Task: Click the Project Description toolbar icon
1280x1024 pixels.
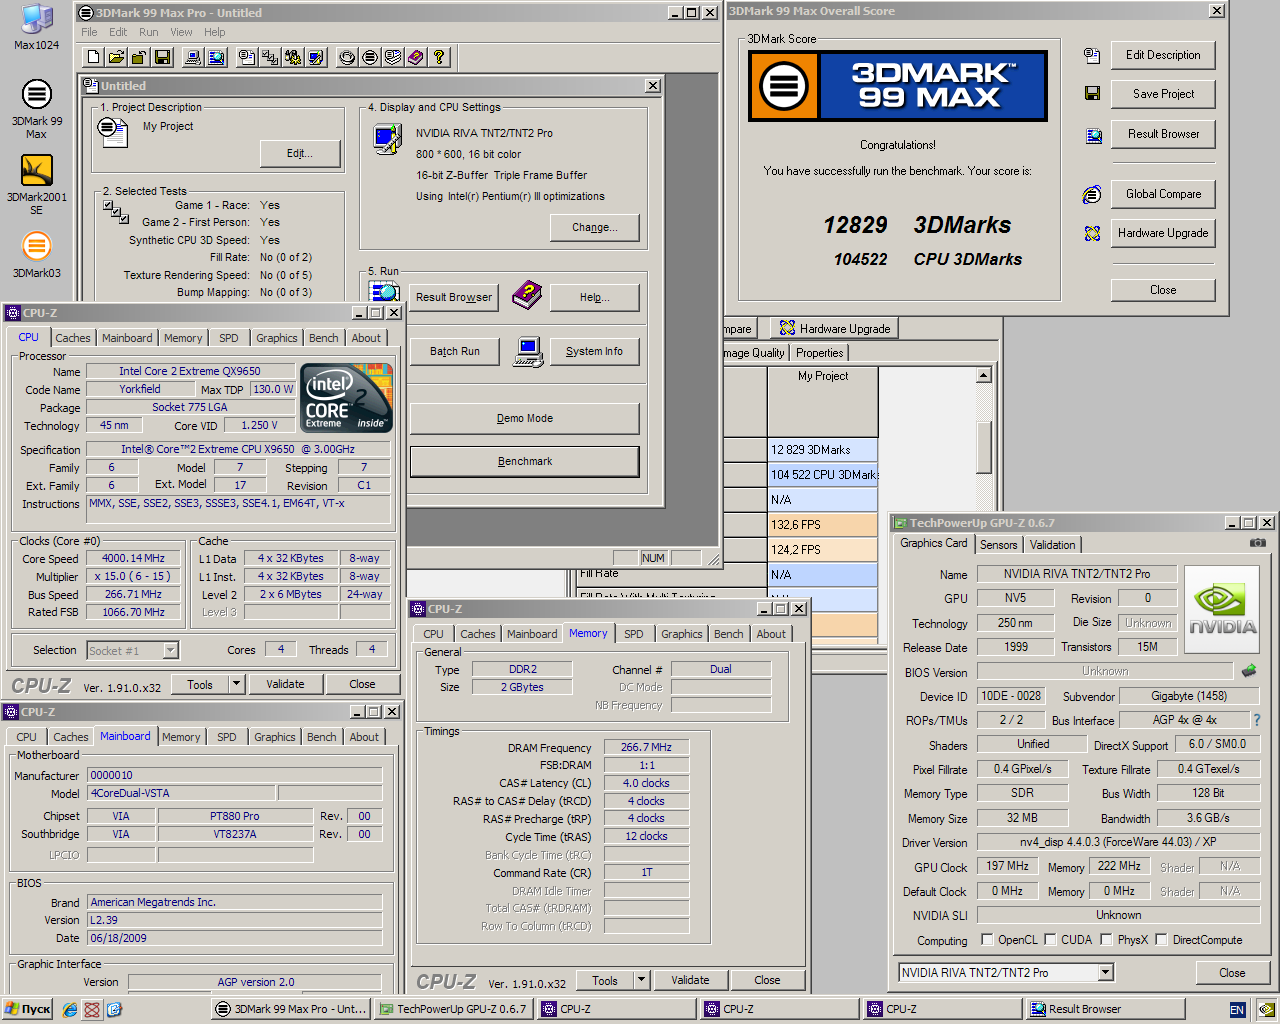Action: (x=247, y=57)
